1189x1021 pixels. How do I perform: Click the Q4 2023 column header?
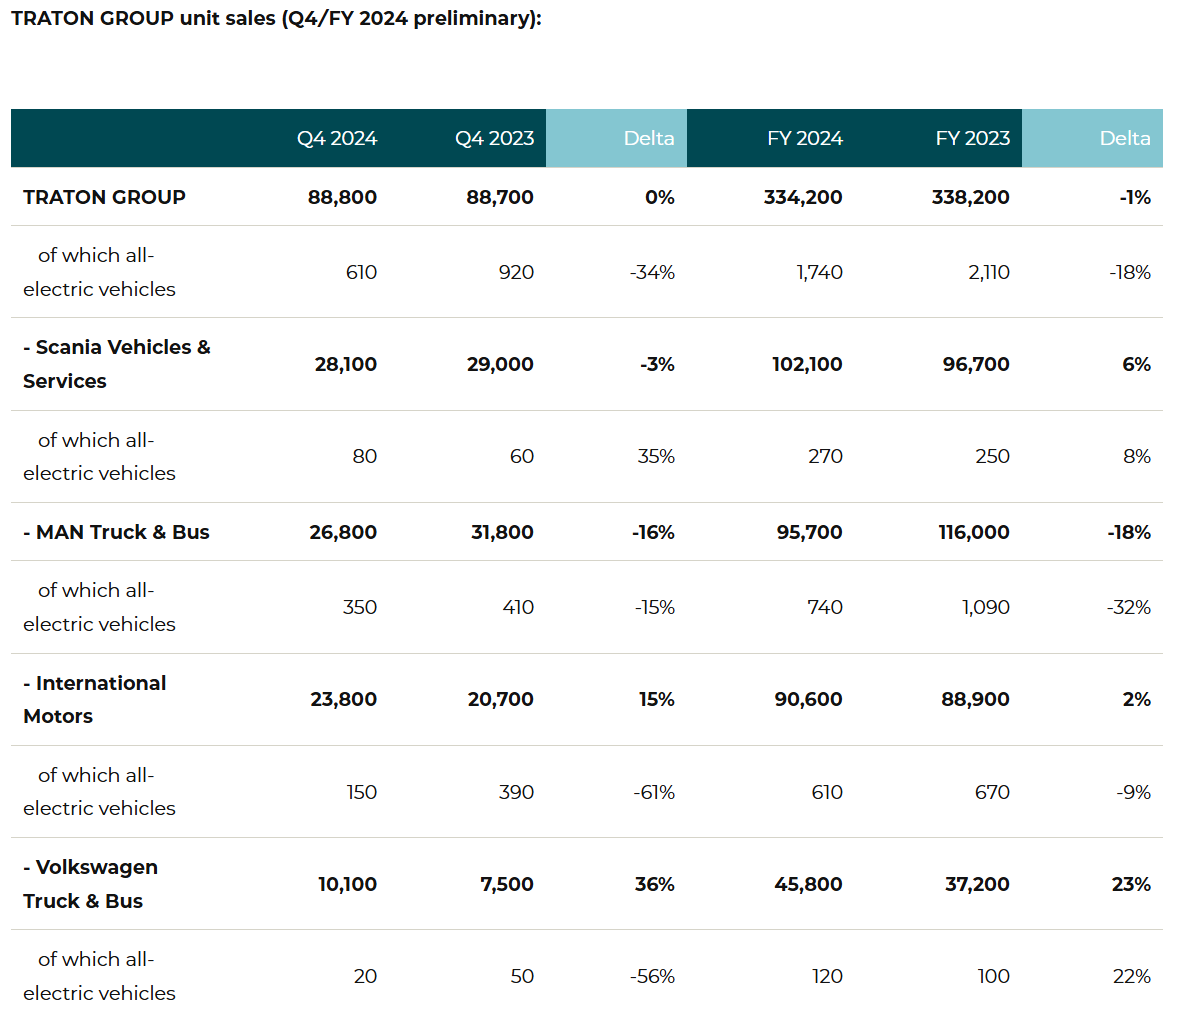tap(494, 138)
